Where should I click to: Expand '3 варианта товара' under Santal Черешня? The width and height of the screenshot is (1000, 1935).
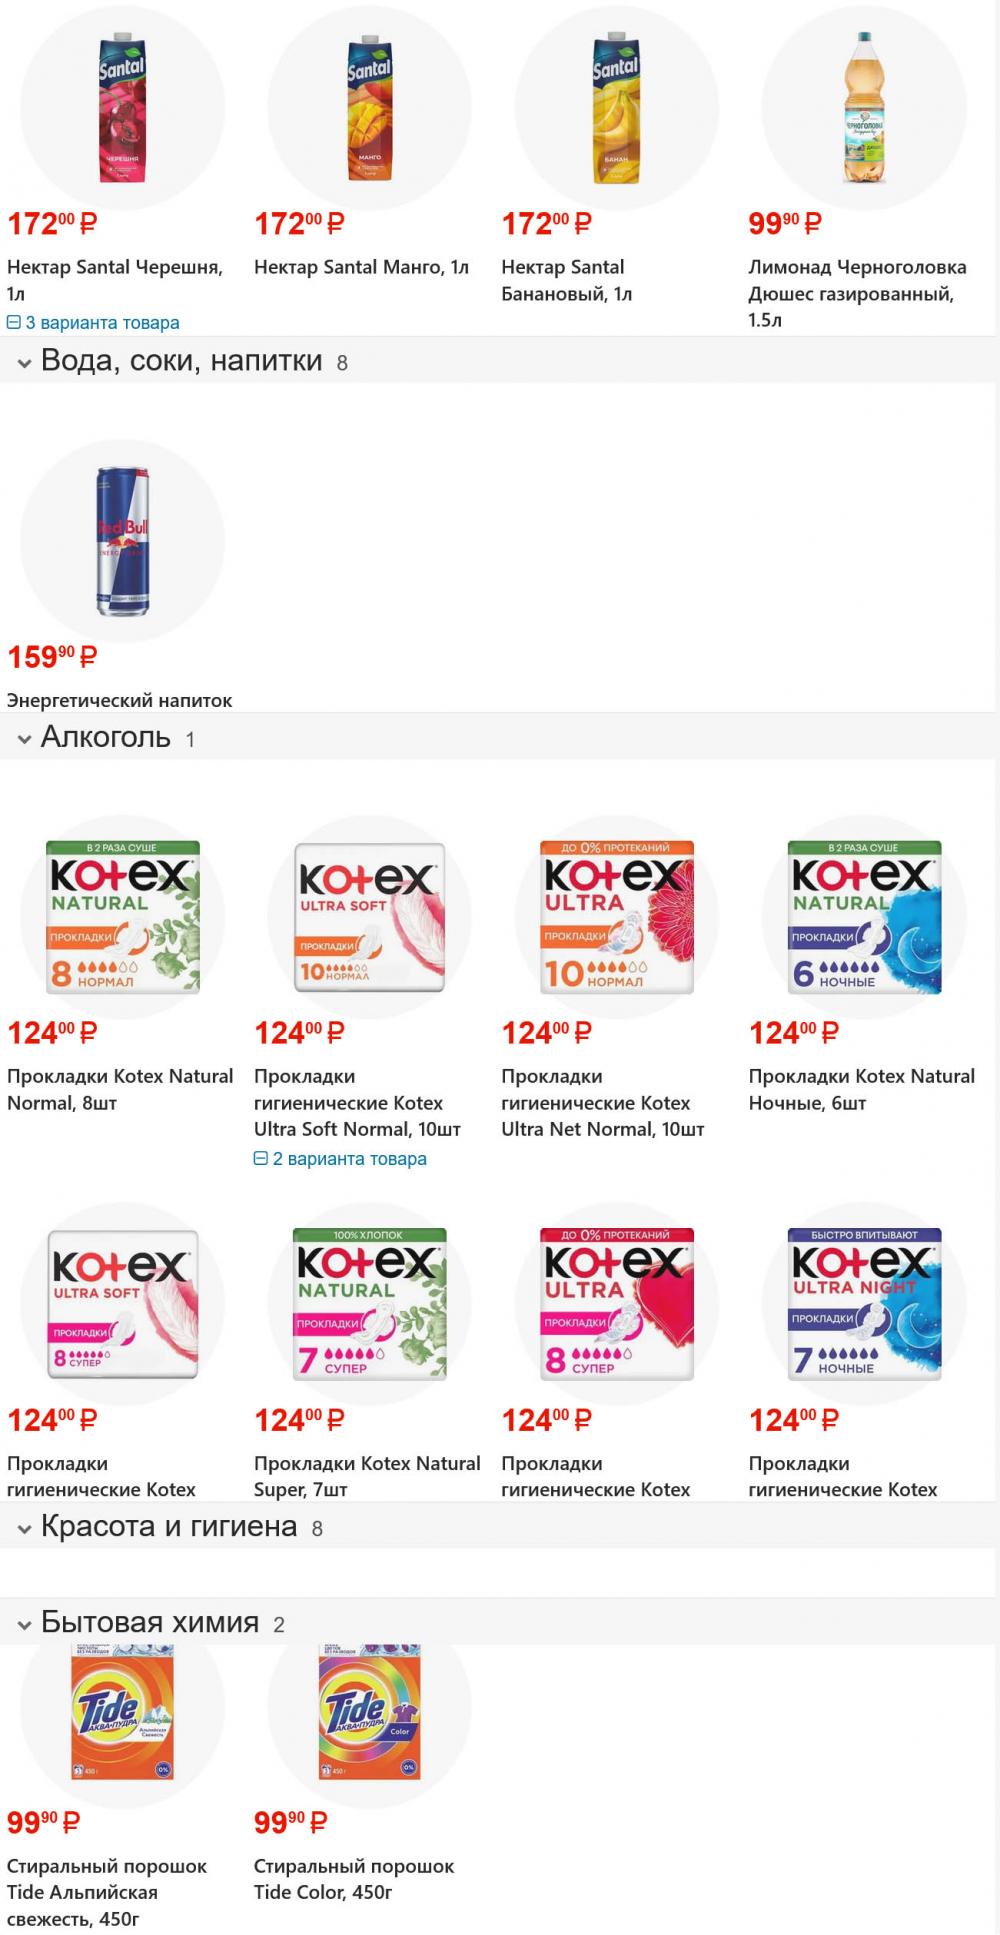(x=93, y=323)
